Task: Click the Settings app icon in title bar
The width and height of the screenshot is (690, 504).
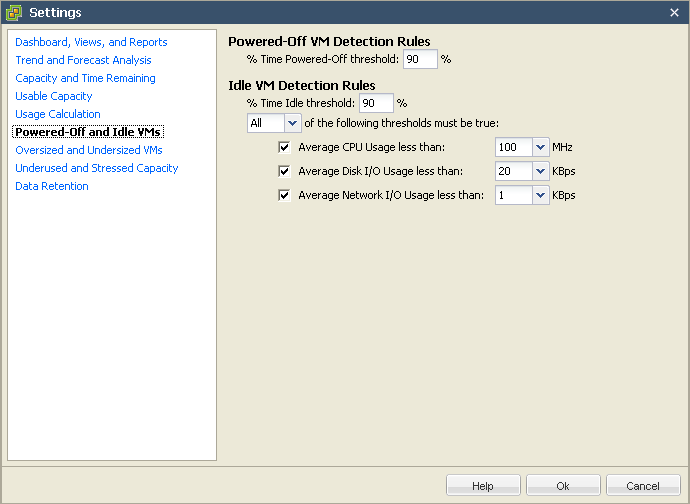Action: 14,12
